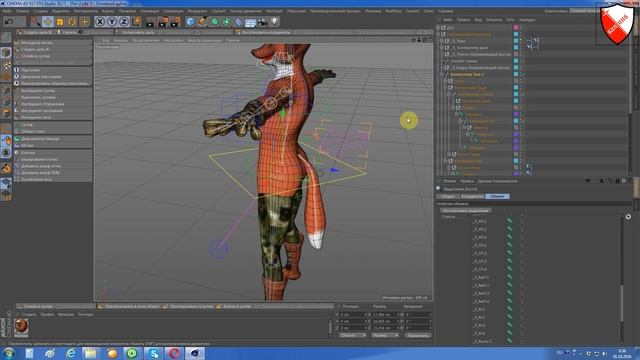
Task: Switch to Model mode in left sidebar
Action: tap(6, 52)
